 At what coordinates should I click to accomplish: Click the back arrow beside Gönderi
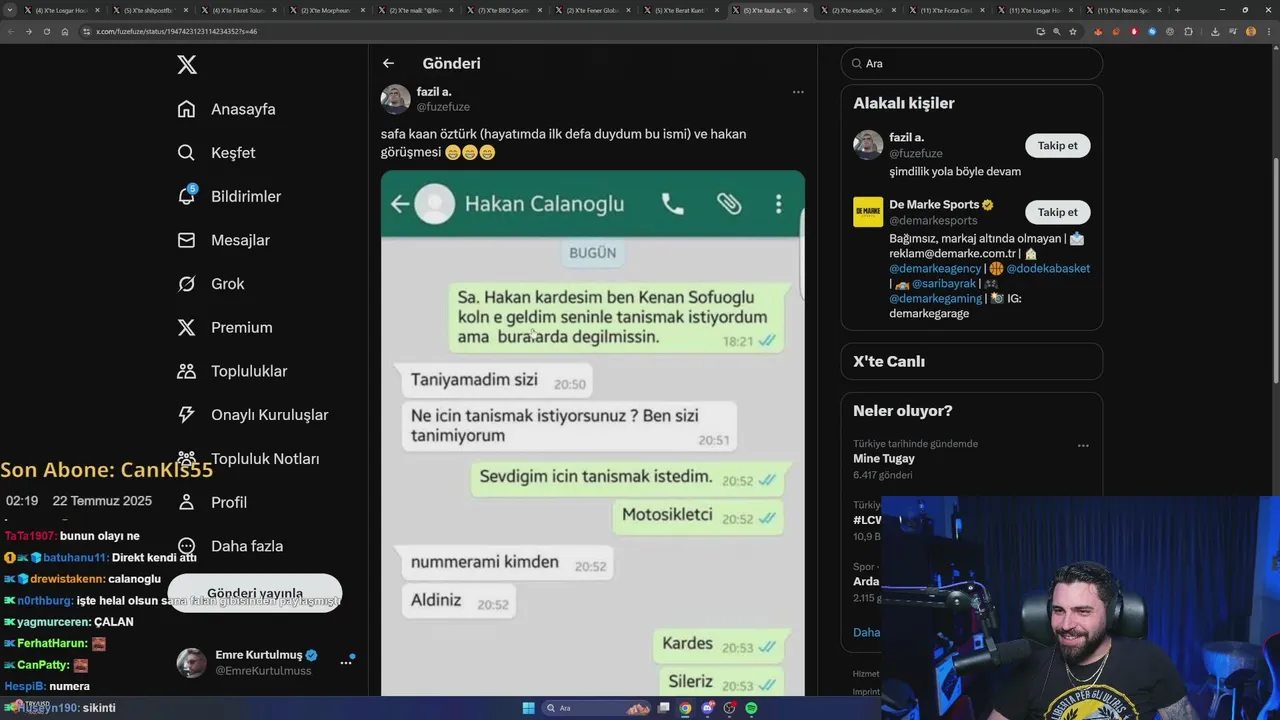(x=389, y=63)
